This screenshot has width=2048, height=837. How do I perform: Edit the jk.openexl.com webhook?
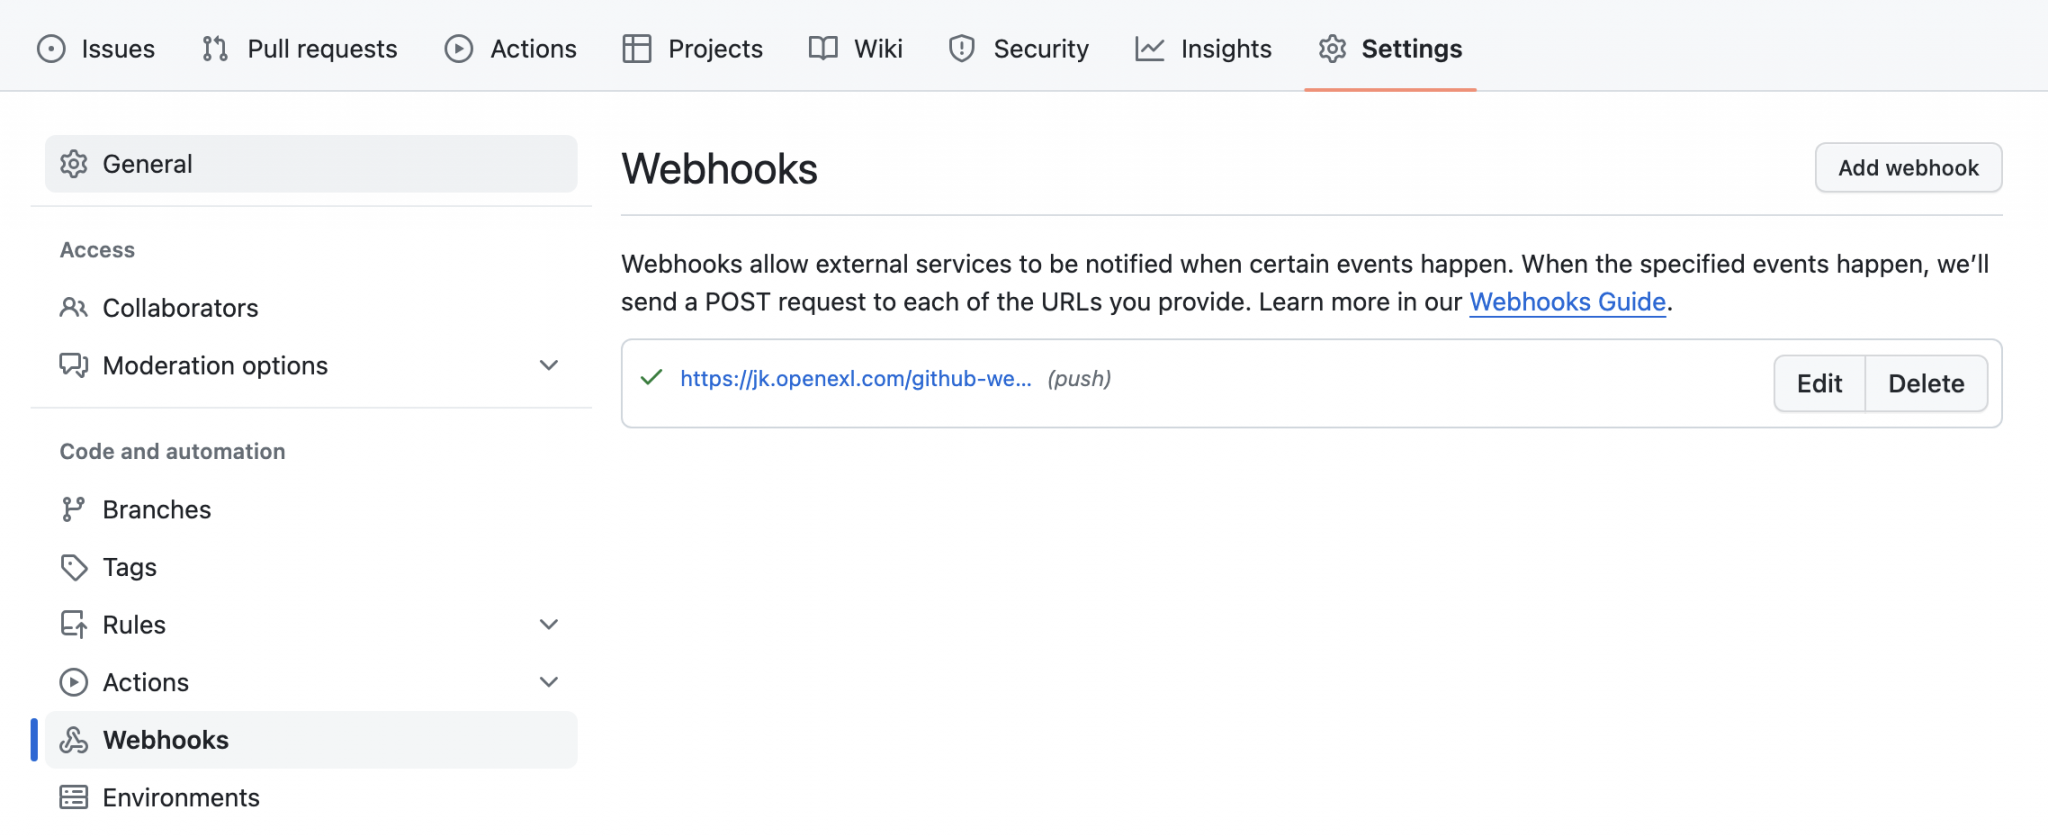[1818, 384]
